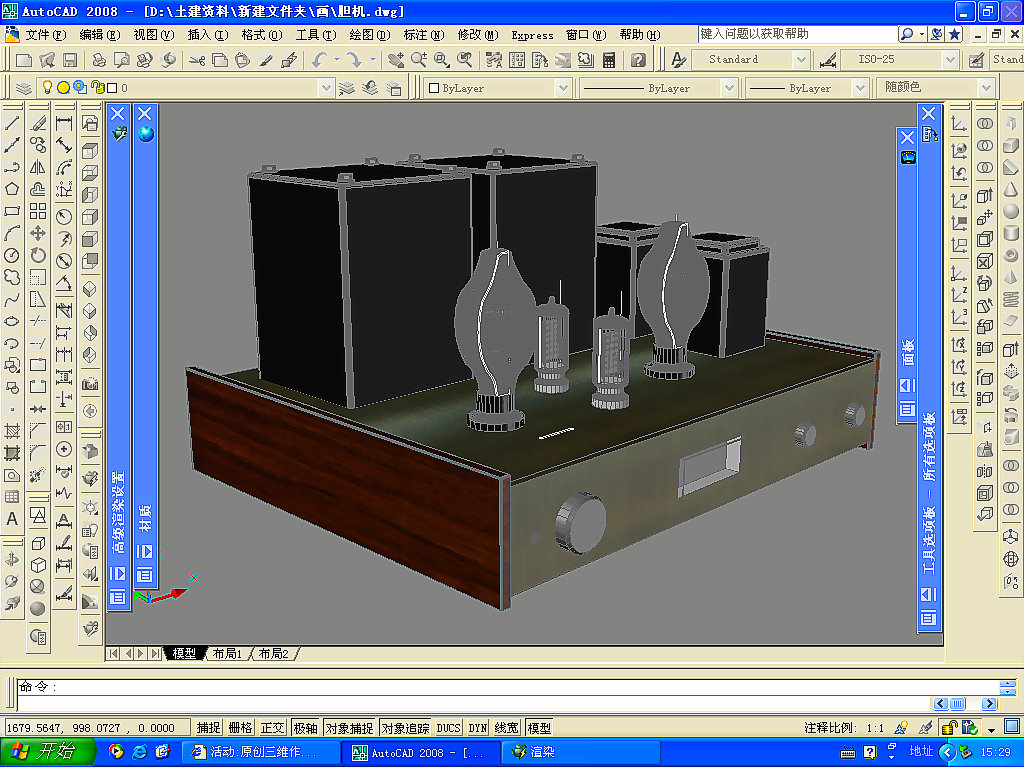Screen dimensions: 1024x768
Task: Toggle 对象追踪 object snap tracking
Action: point(406,728)
